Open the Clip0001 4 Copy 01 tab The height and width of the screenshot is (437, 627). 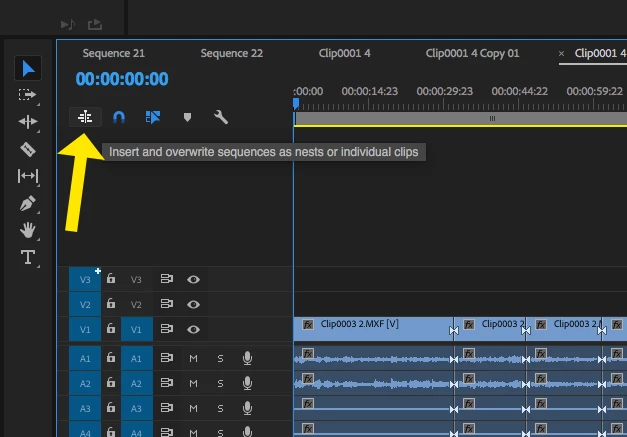click(x=472, y=53)
